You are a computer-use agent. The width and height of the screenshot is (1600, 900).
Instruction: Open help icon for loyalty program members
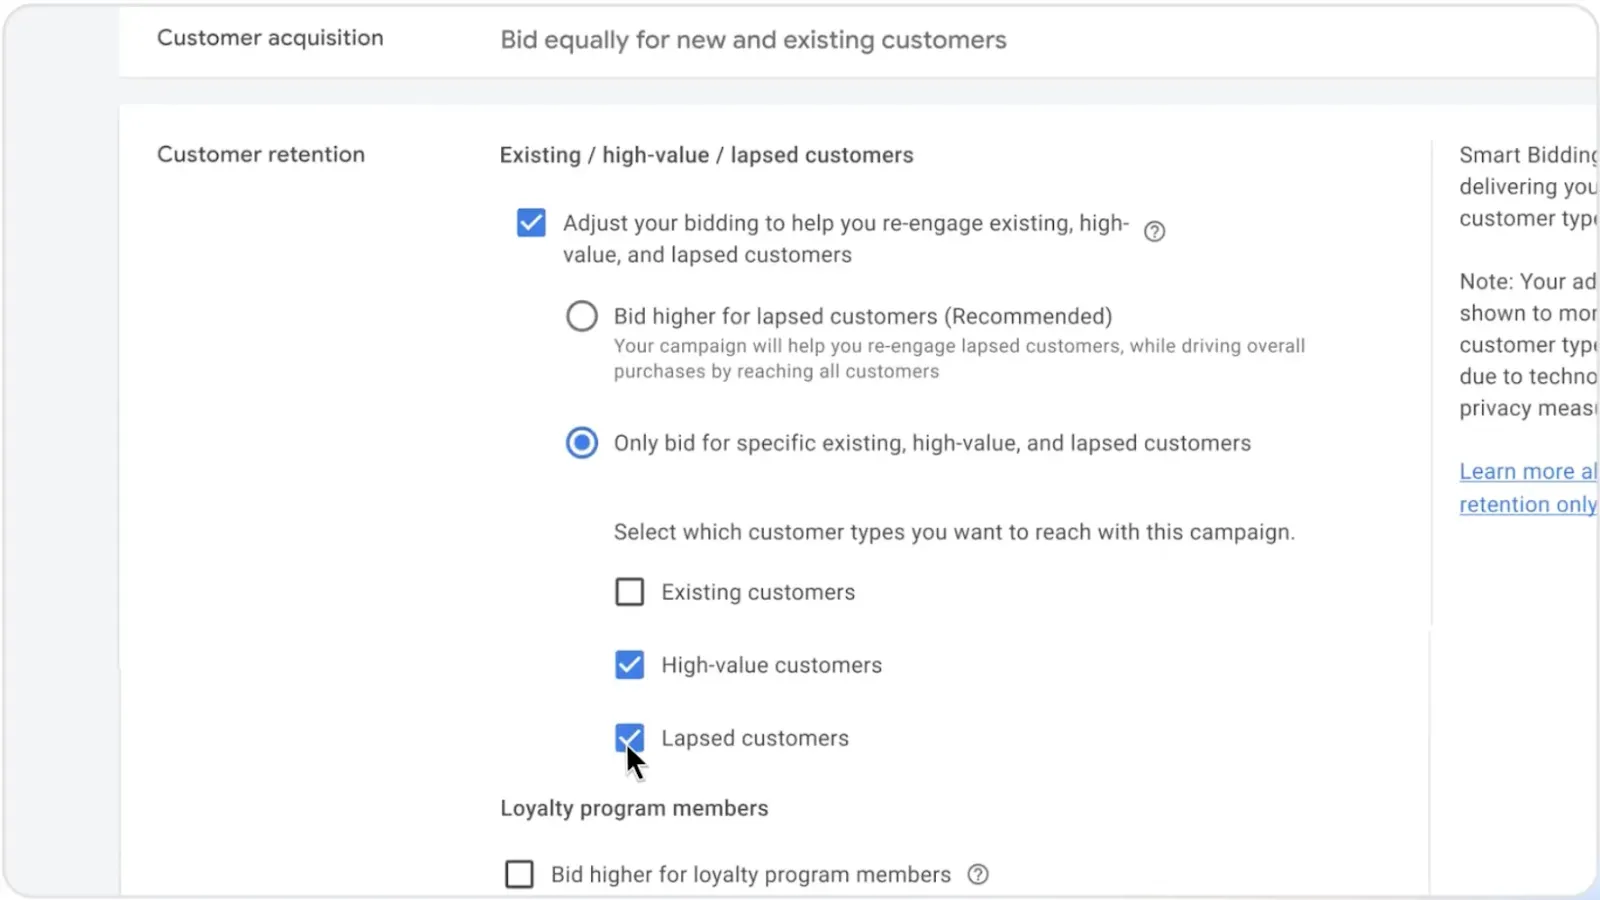pyautogui.click(x=978, y=875)
